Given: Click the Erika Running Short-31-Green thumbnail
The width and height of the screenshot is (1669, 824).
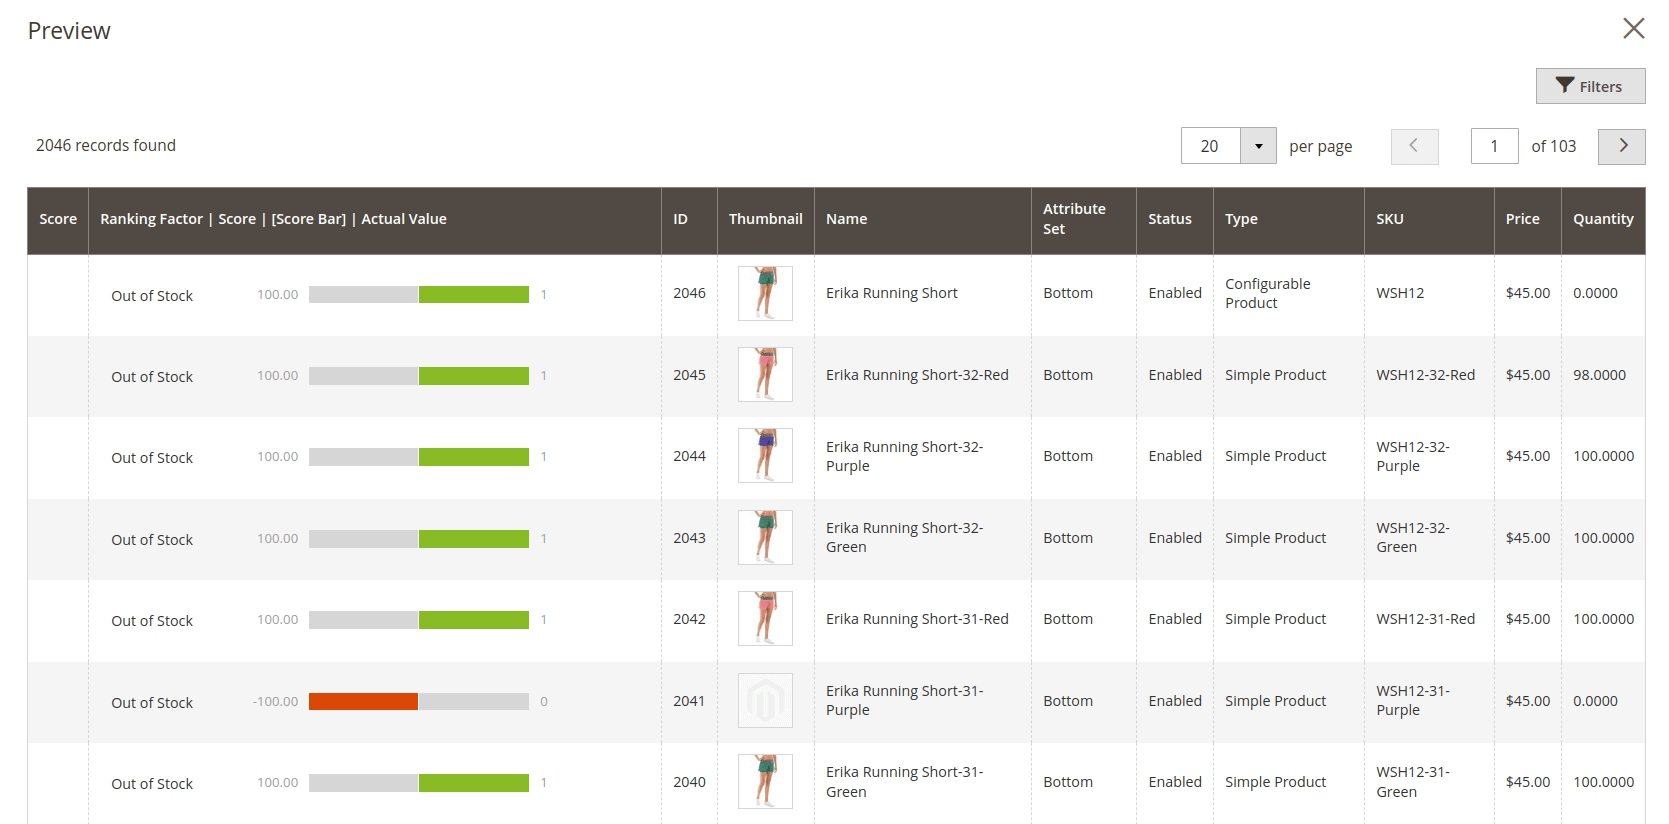Looking at the screenshot, I should tap(765, 782).
